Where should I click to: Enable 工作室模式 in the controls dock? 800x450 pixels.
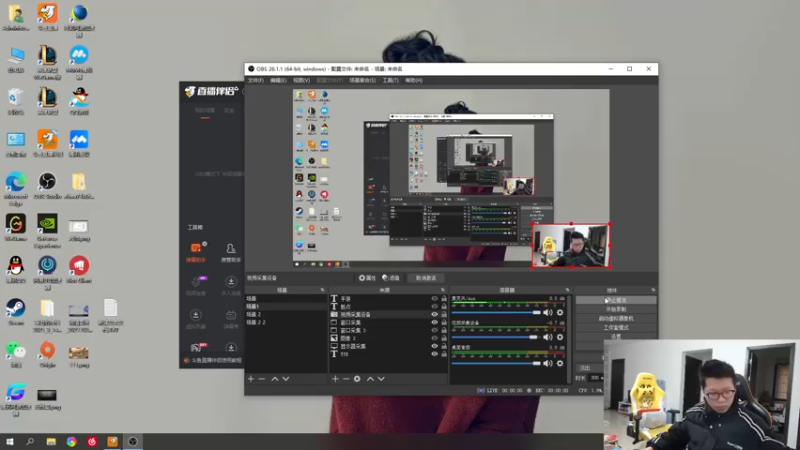click(616, 328)
